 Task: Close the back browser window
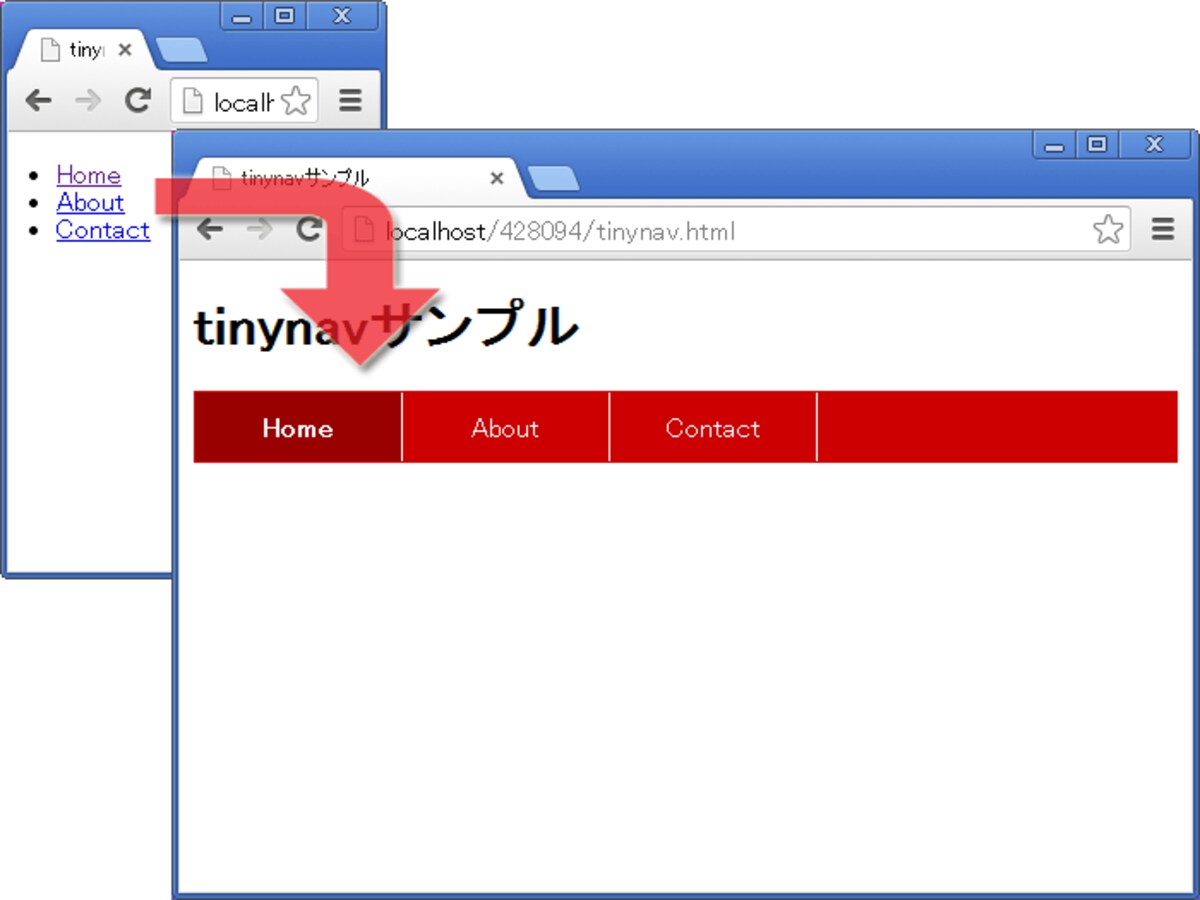[342, 16]
